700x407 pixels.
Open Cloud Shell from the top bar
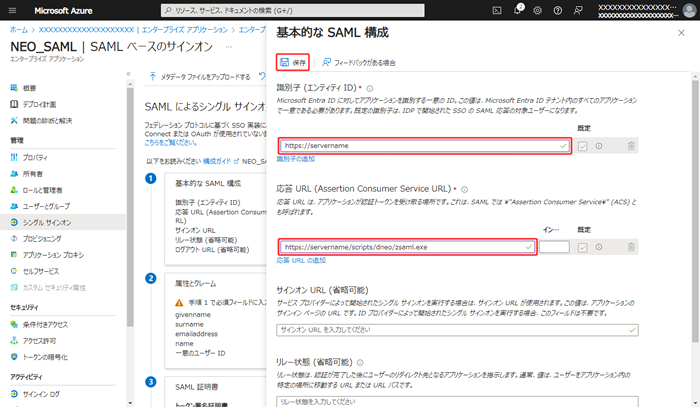pos(497,11)
